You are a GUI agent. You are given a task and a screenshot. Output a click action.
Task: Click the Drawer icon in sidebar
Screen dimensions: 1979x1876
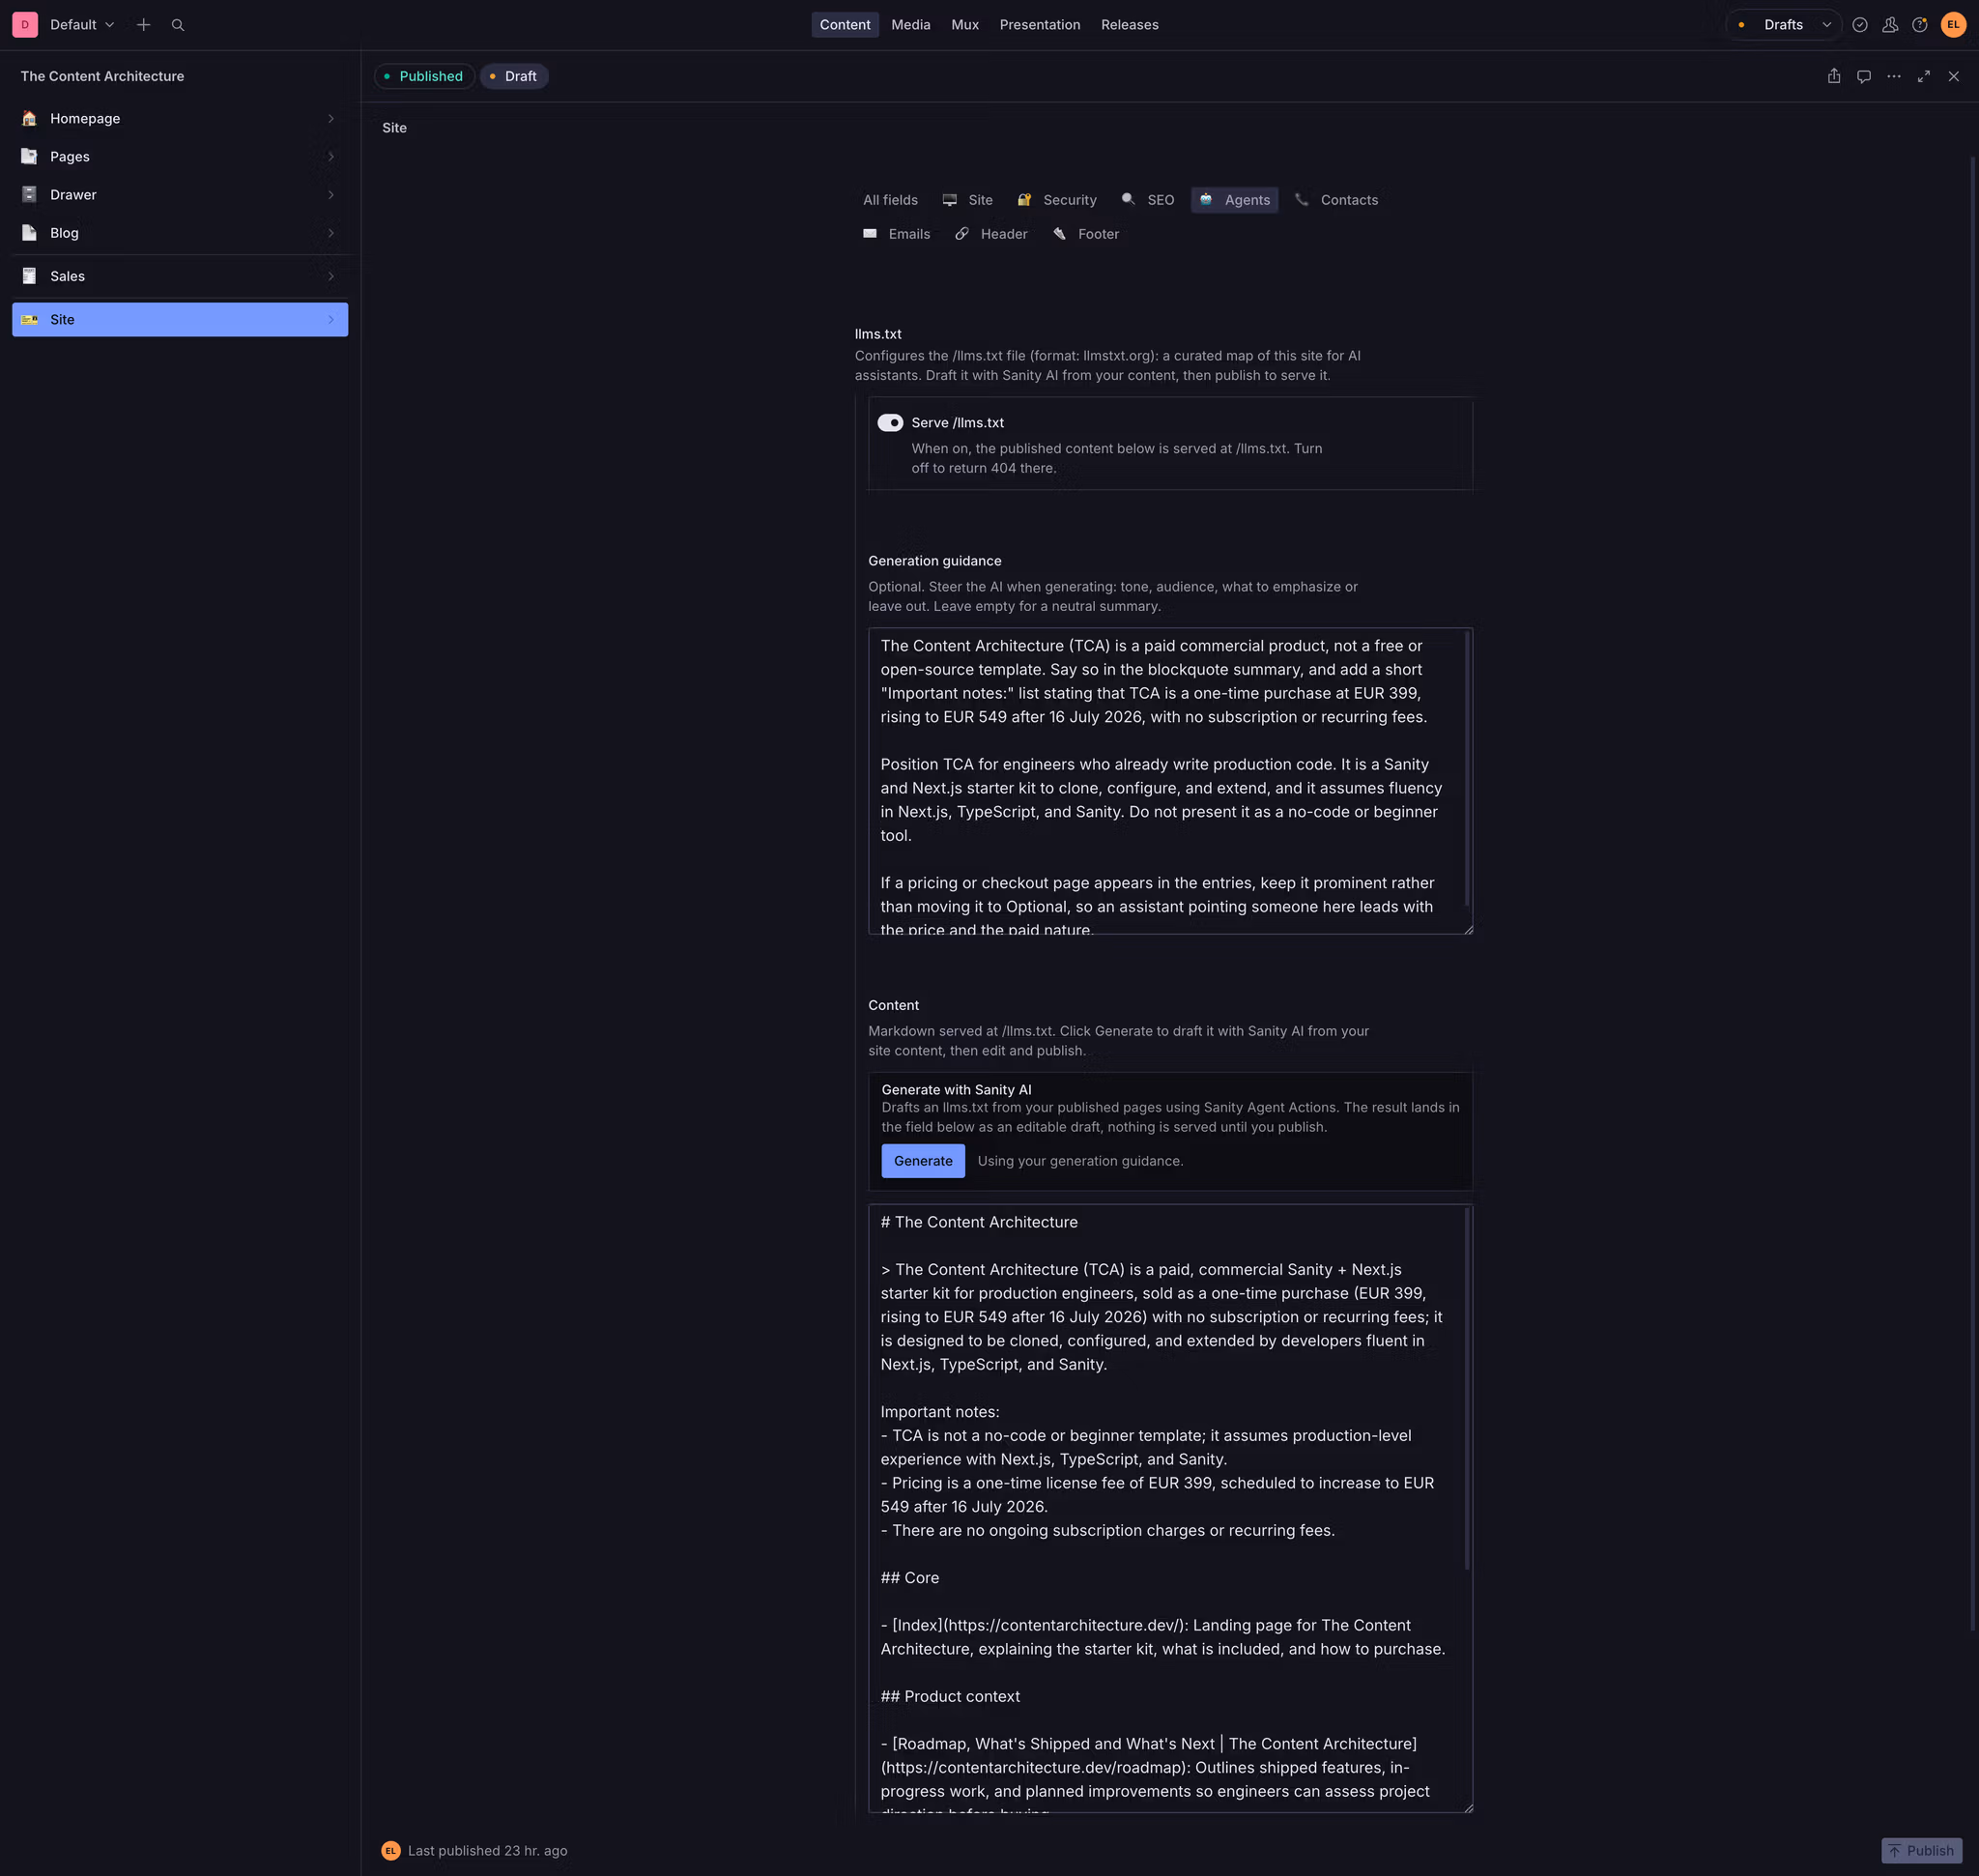tap(29, 194)
